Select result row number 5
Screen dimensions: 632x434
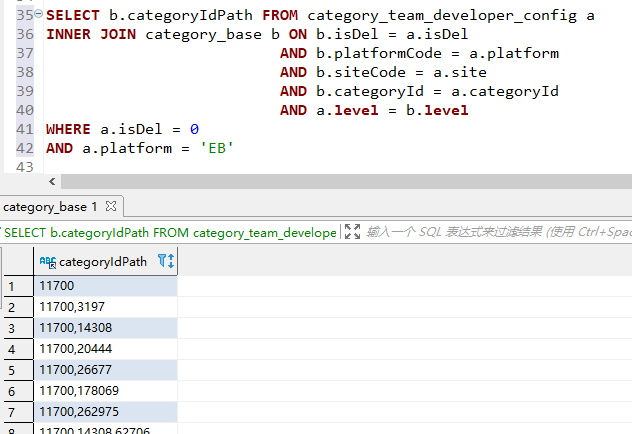pyautogui.click(x=18, y=370)
